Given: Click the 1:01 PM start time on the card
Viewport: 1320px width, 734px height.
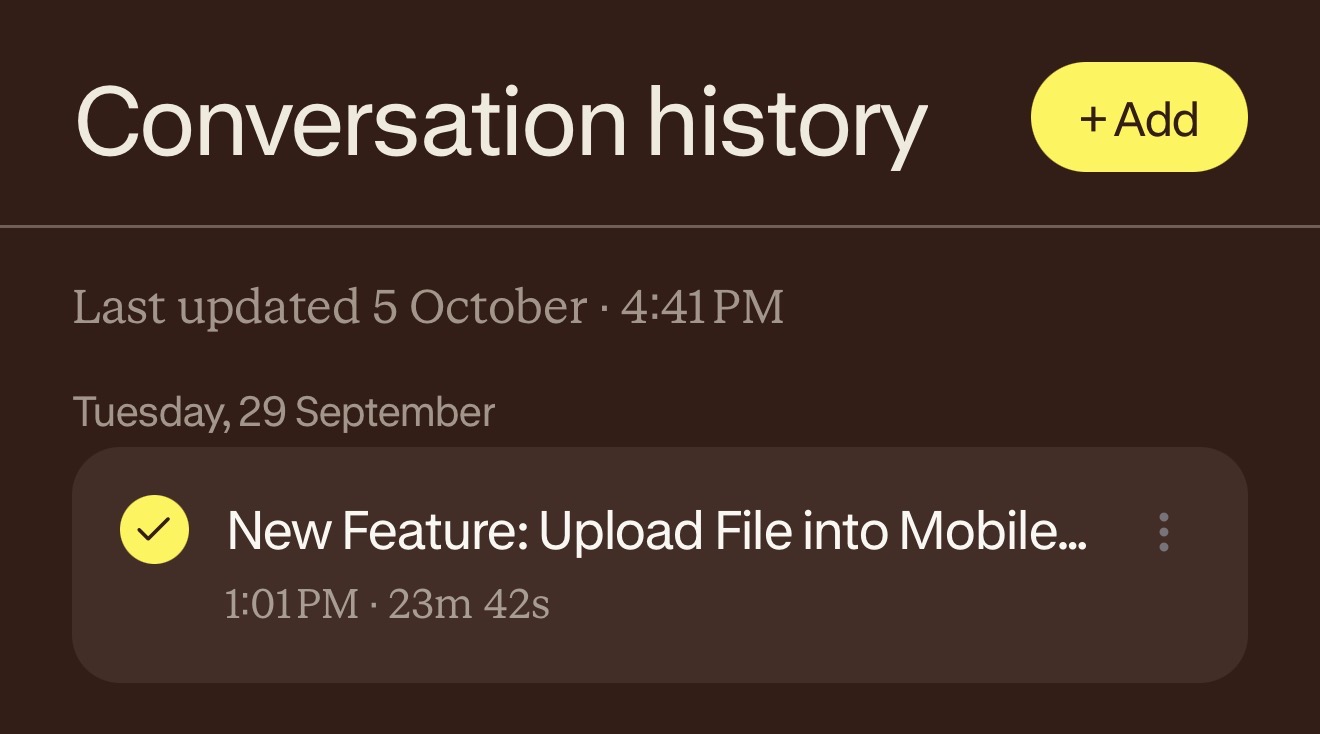Looking at the screenshot, I should click(x=291, y=604).
